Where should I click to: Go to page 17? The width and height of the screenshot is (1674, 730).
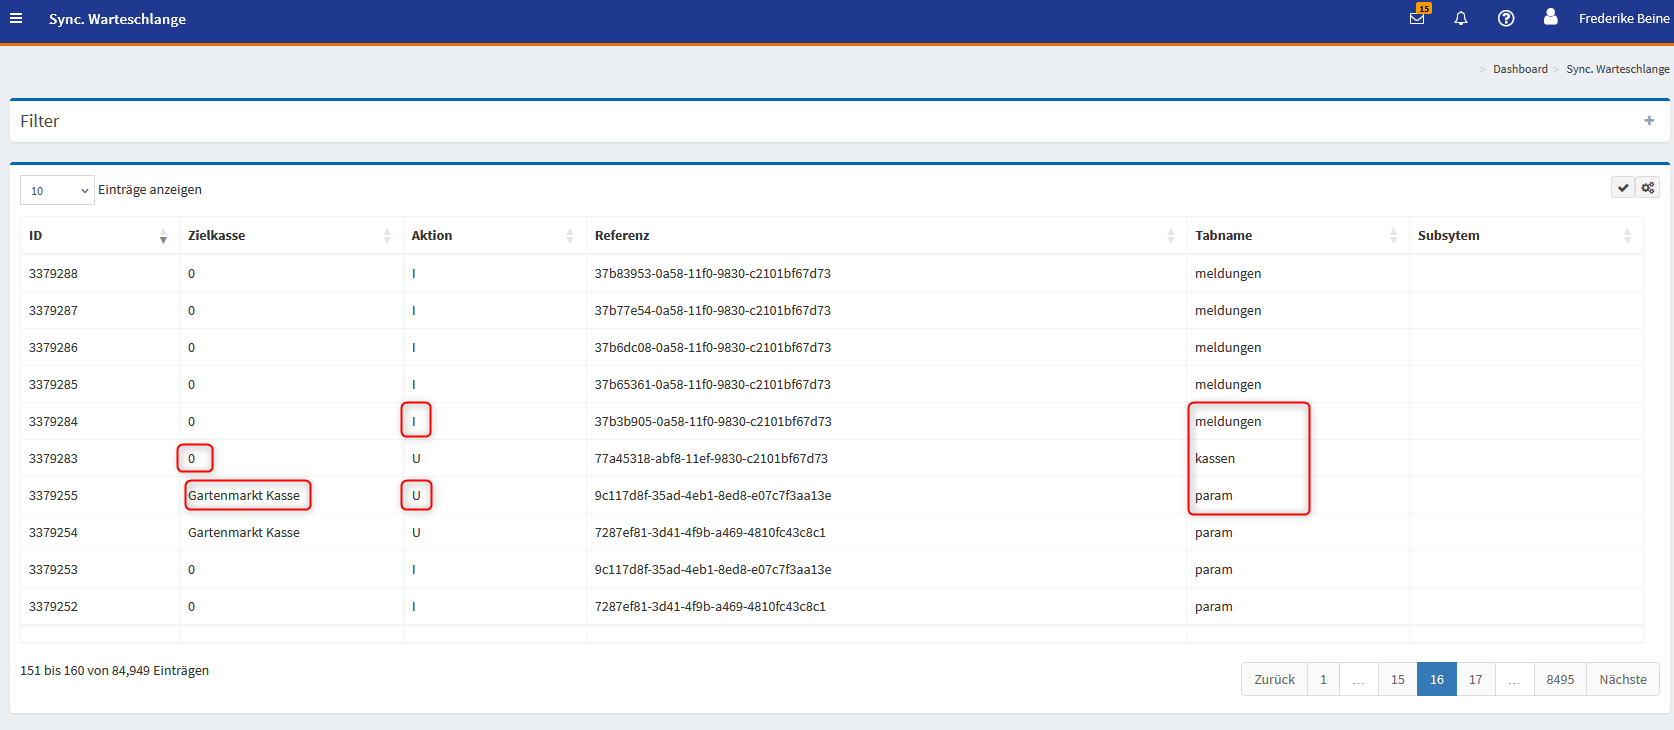(1475, 680)
